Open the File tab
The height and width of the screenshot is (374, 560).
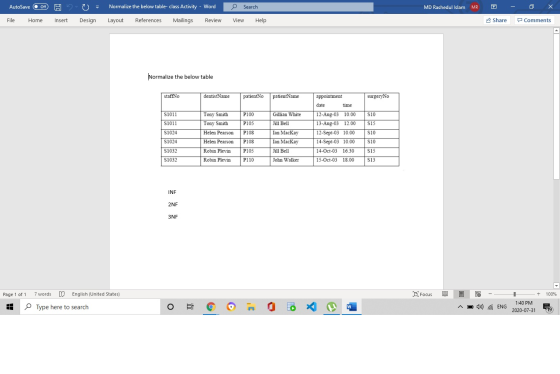(11, 20)
